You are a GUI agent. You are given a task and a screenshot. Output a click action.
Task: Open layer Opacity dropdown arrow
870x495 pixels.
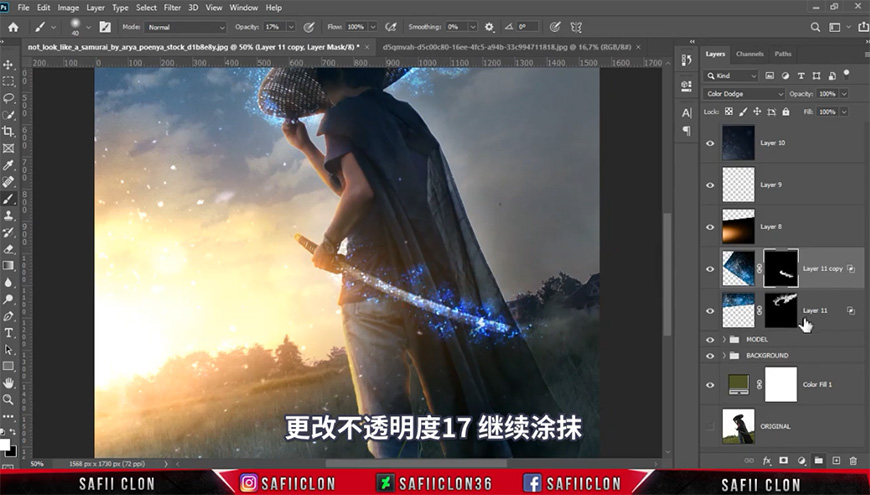click(x=844, y=94)
